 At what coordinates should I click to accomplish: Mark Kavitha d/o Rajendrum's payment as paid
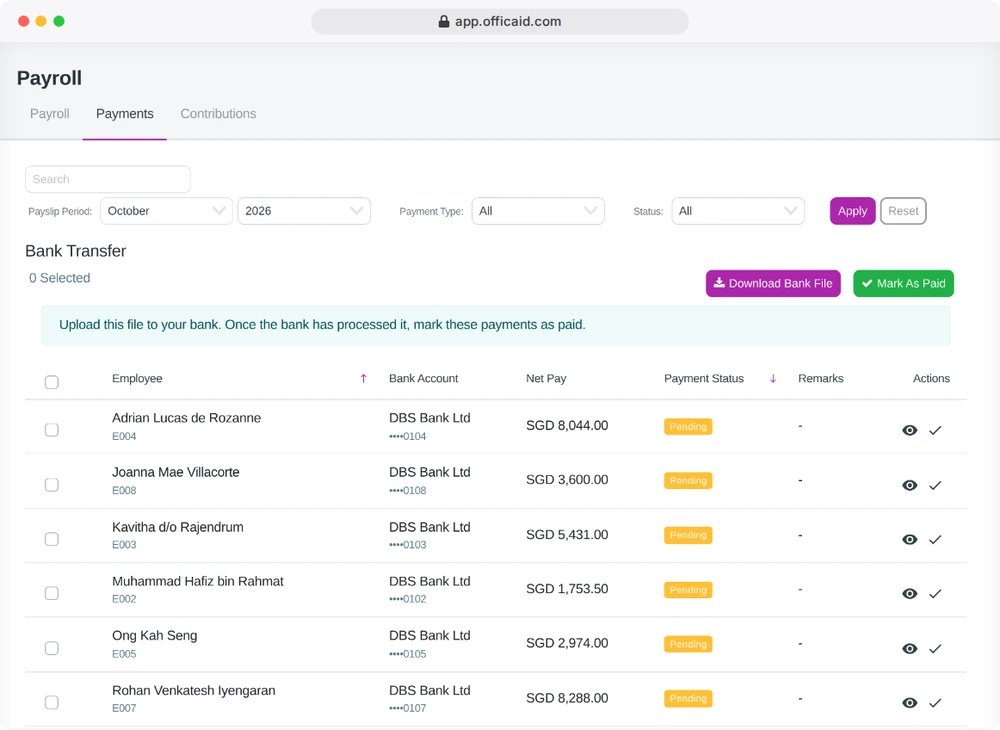935,539
